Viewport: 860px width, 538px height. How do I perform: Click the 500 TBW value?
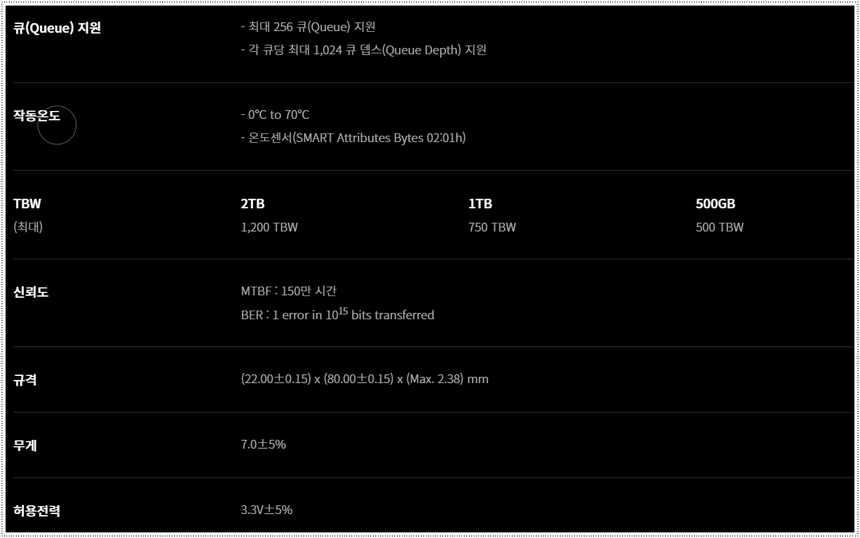pyautogui.click(x=720, y=227)
